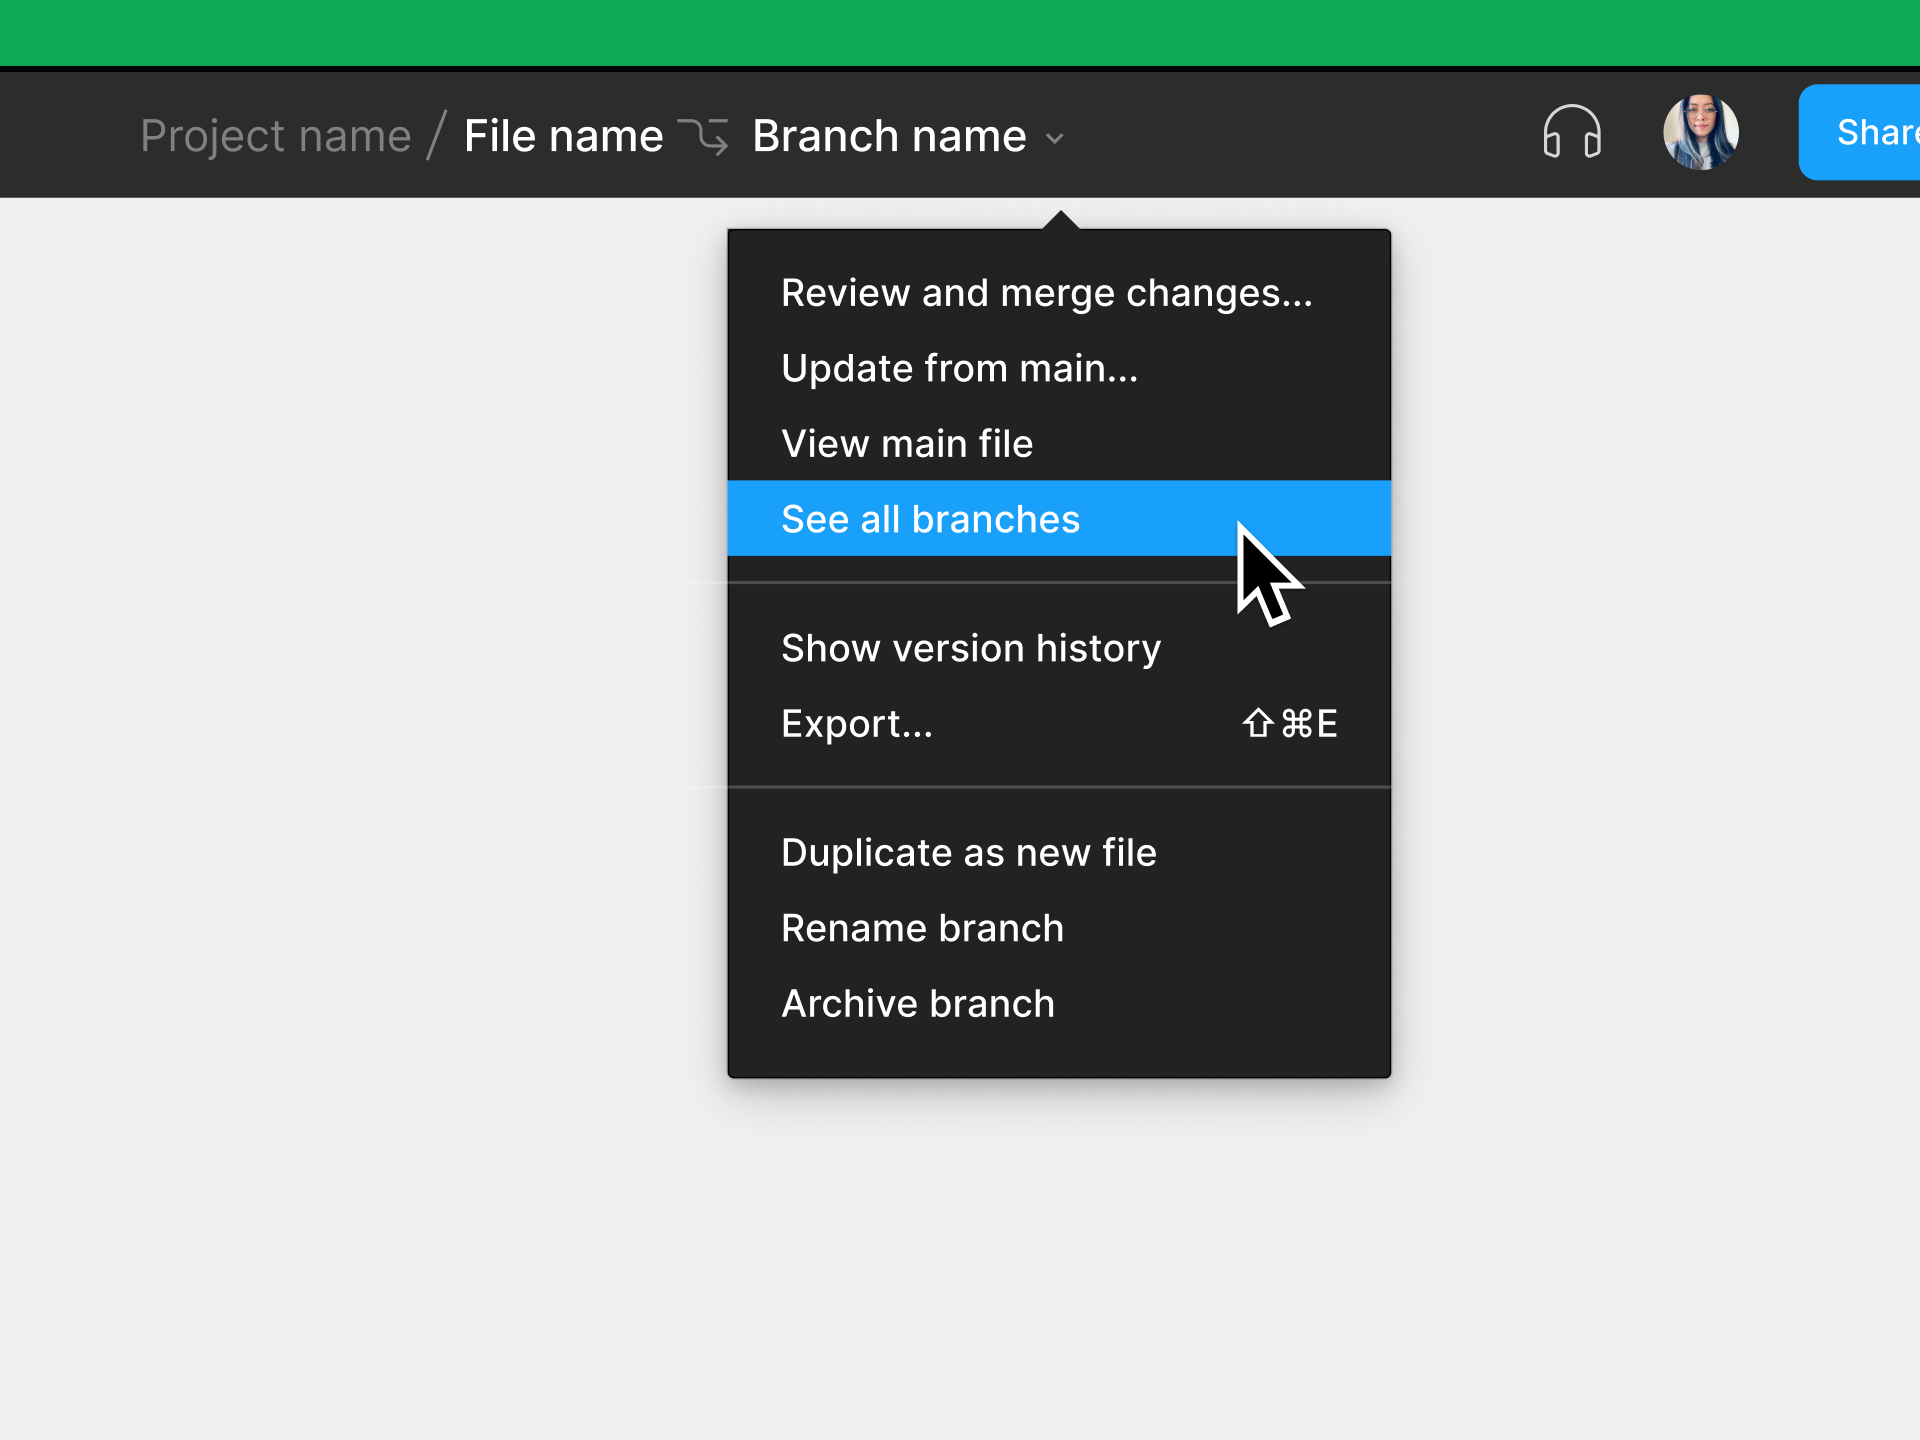Select Update from main
The width and height of the screenshot is (1920, 1440).
coord(959,368)
